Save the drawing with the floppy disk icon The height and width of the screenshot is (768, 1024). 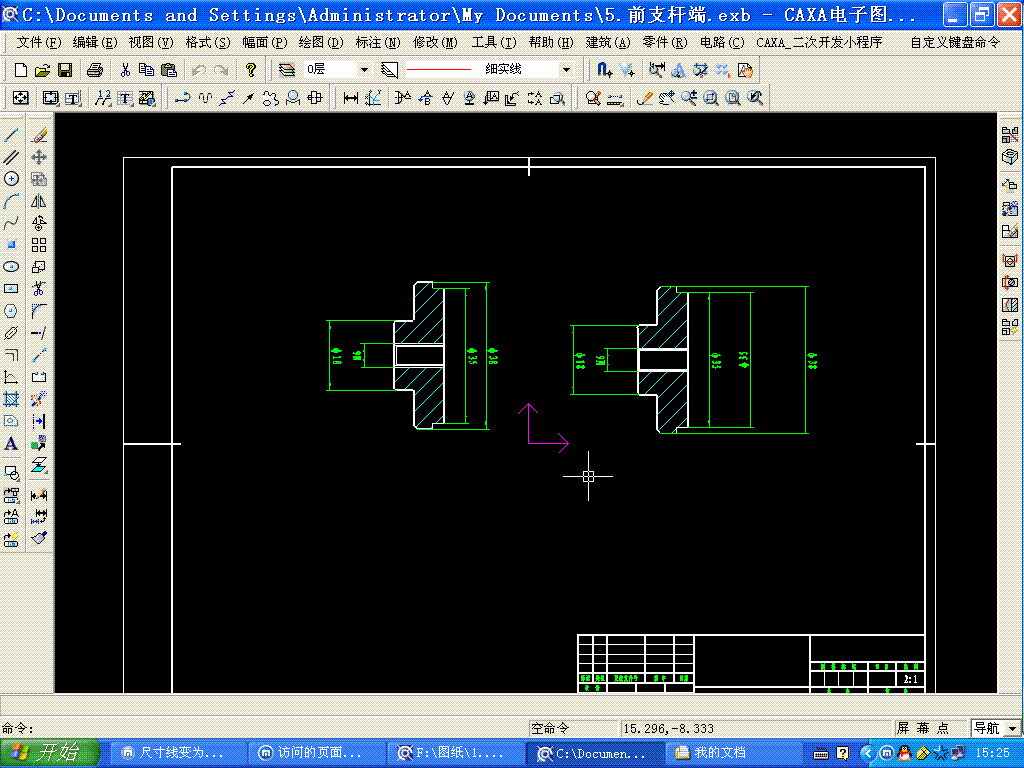coord(65,70)
